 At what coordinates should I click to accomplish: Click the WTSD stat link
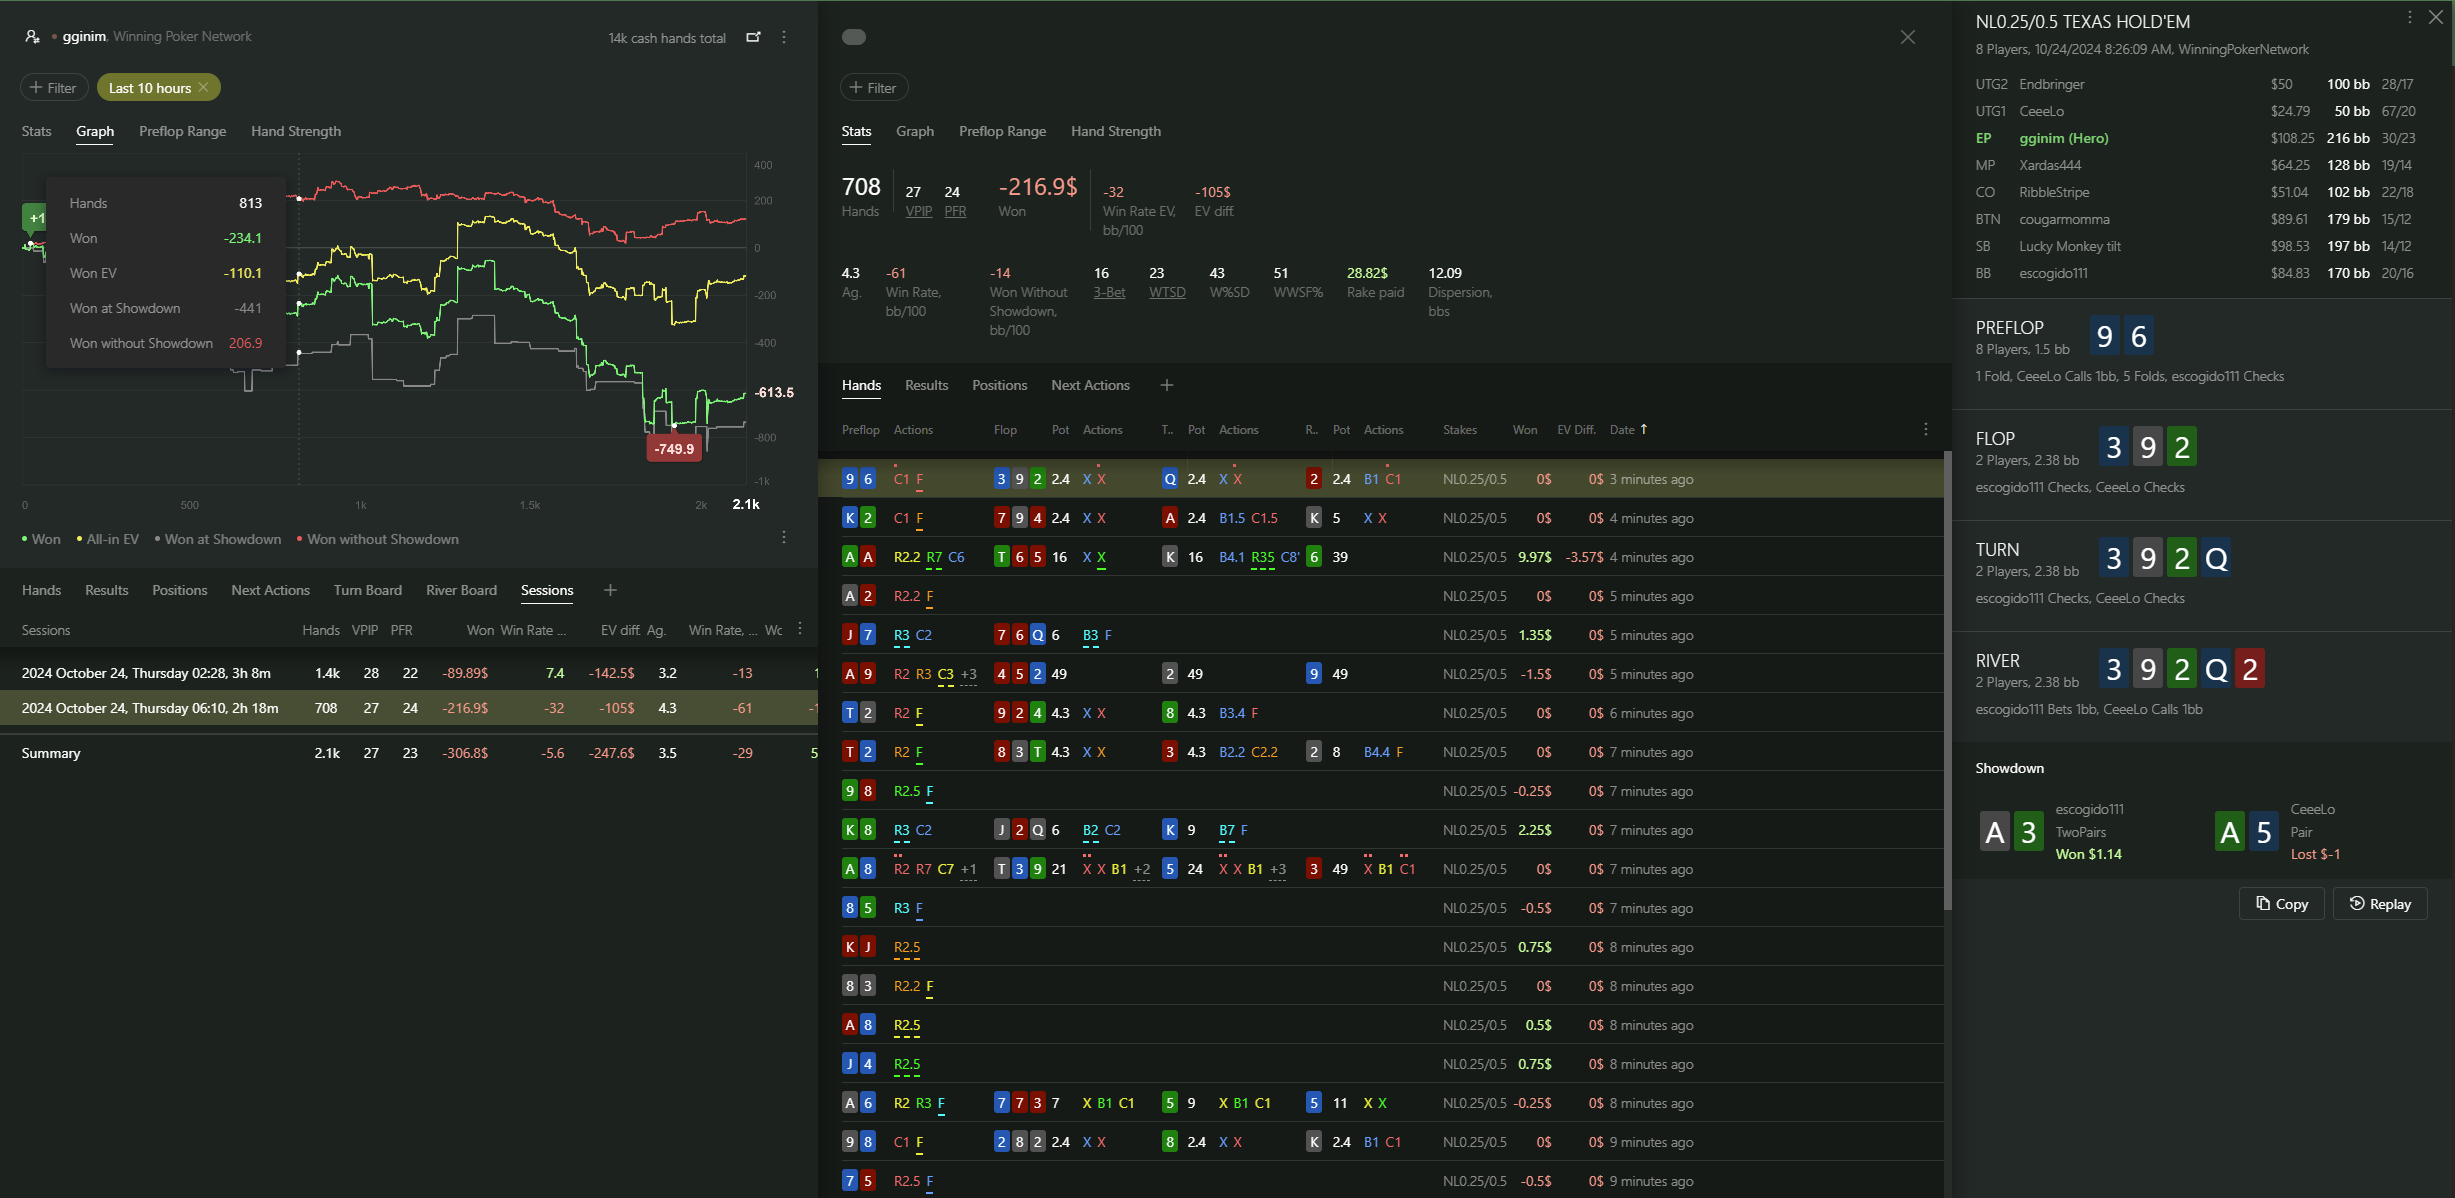[1167, 292]
